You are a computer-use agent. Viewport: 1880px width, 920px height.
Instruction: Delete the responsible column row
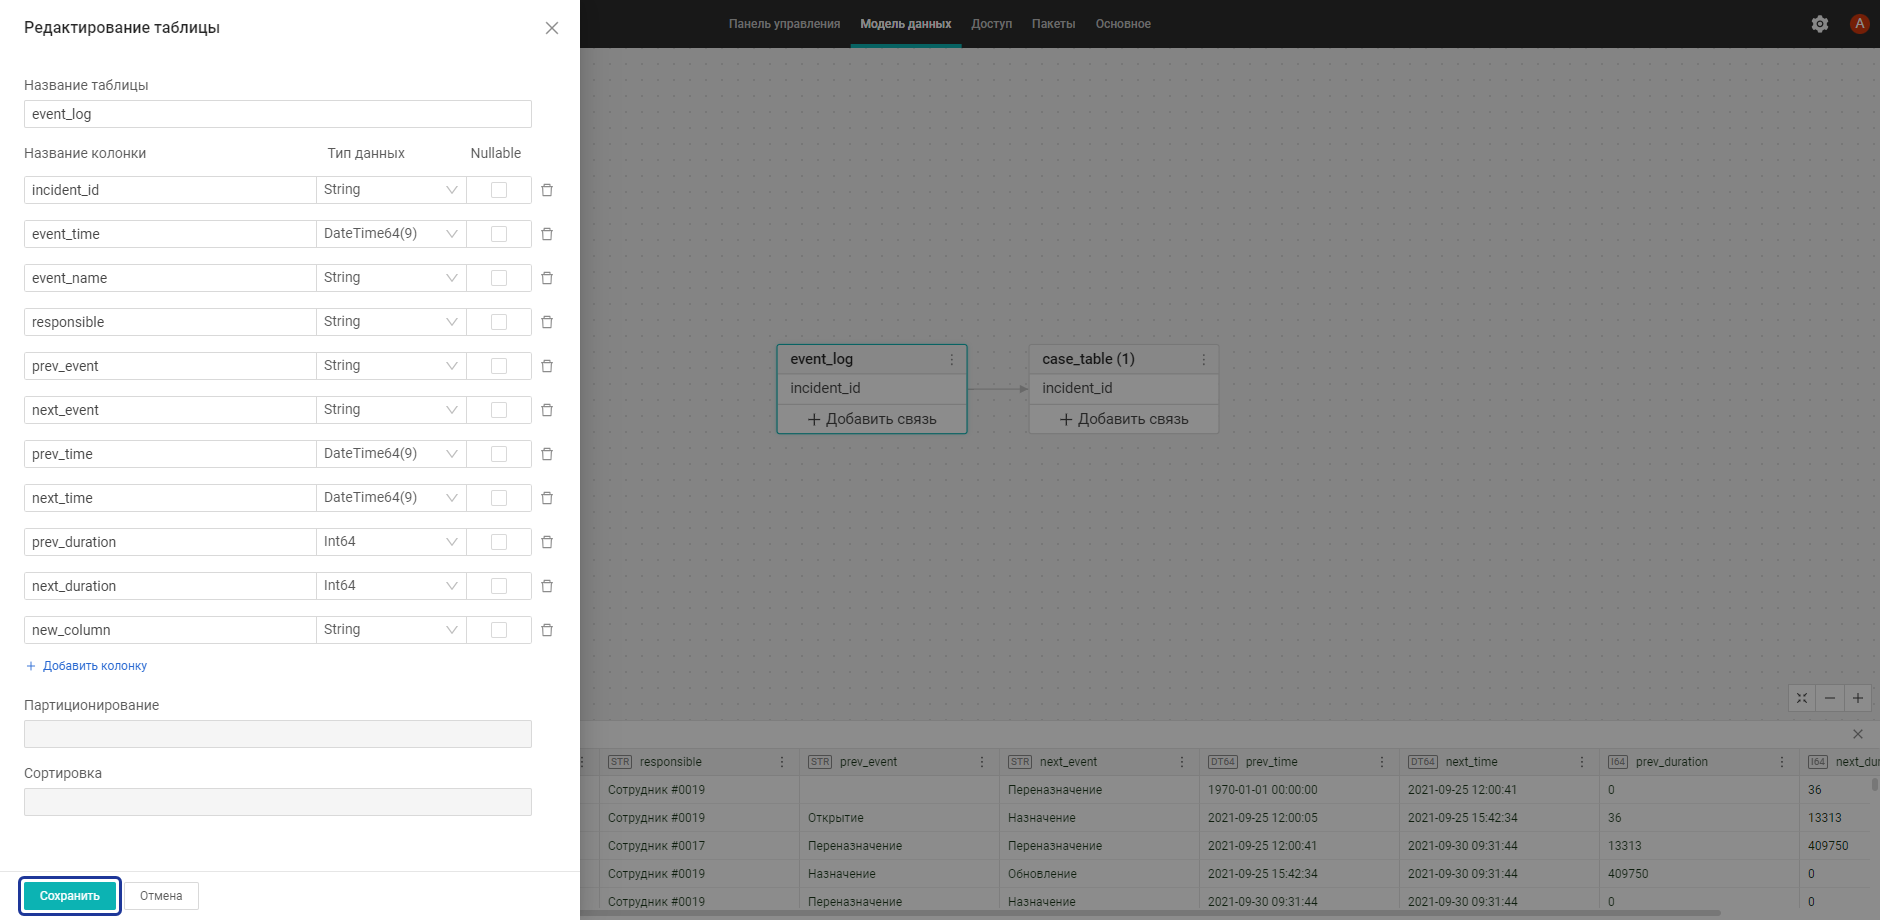547,322
